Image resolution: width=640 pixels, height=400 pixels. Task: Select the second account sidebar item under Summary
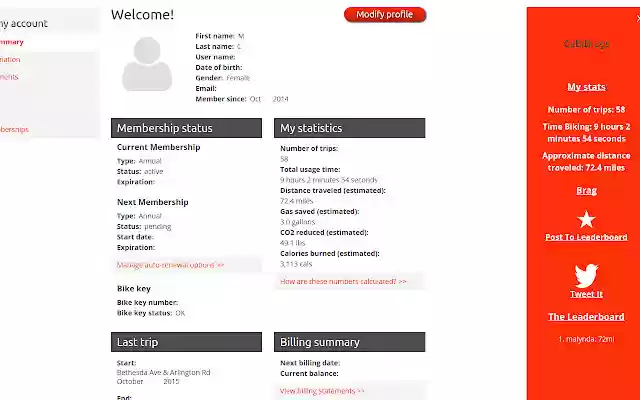click(10, 60)
